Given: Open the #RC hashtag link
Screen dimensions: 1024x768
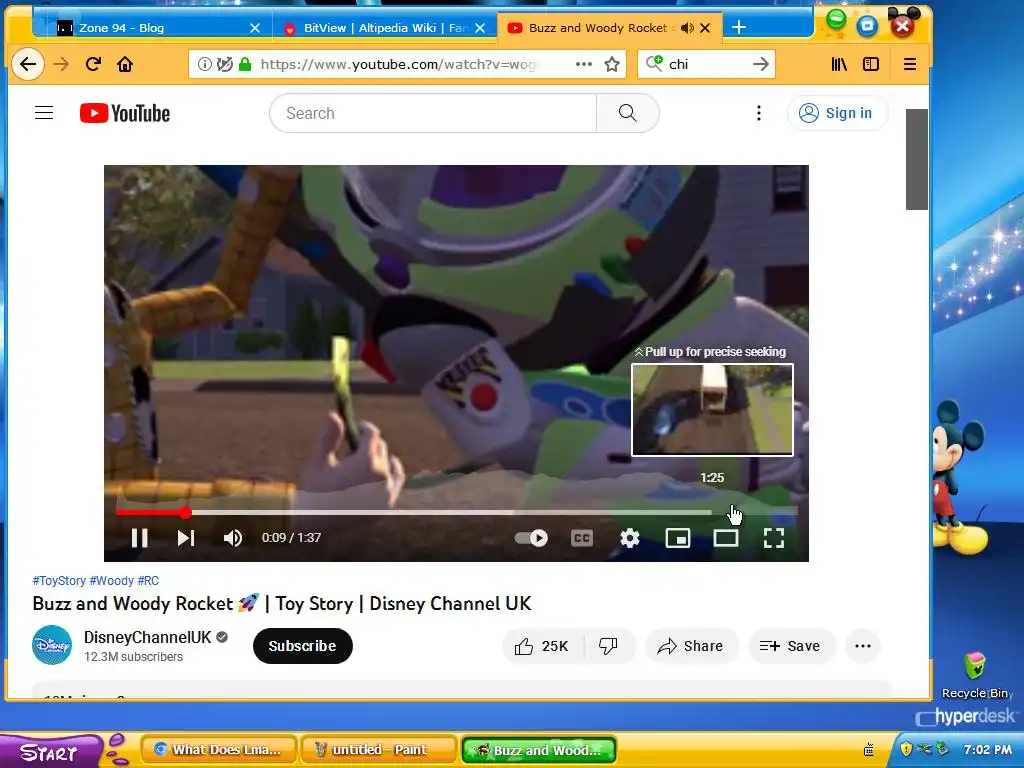Looking at the screenshot, I should pyautogui.click(x=148, y=581).
